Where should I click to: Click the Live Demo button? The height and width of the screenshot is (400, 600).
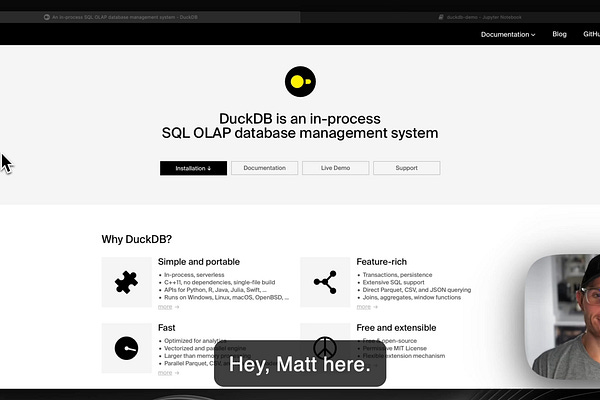[336, 168]
